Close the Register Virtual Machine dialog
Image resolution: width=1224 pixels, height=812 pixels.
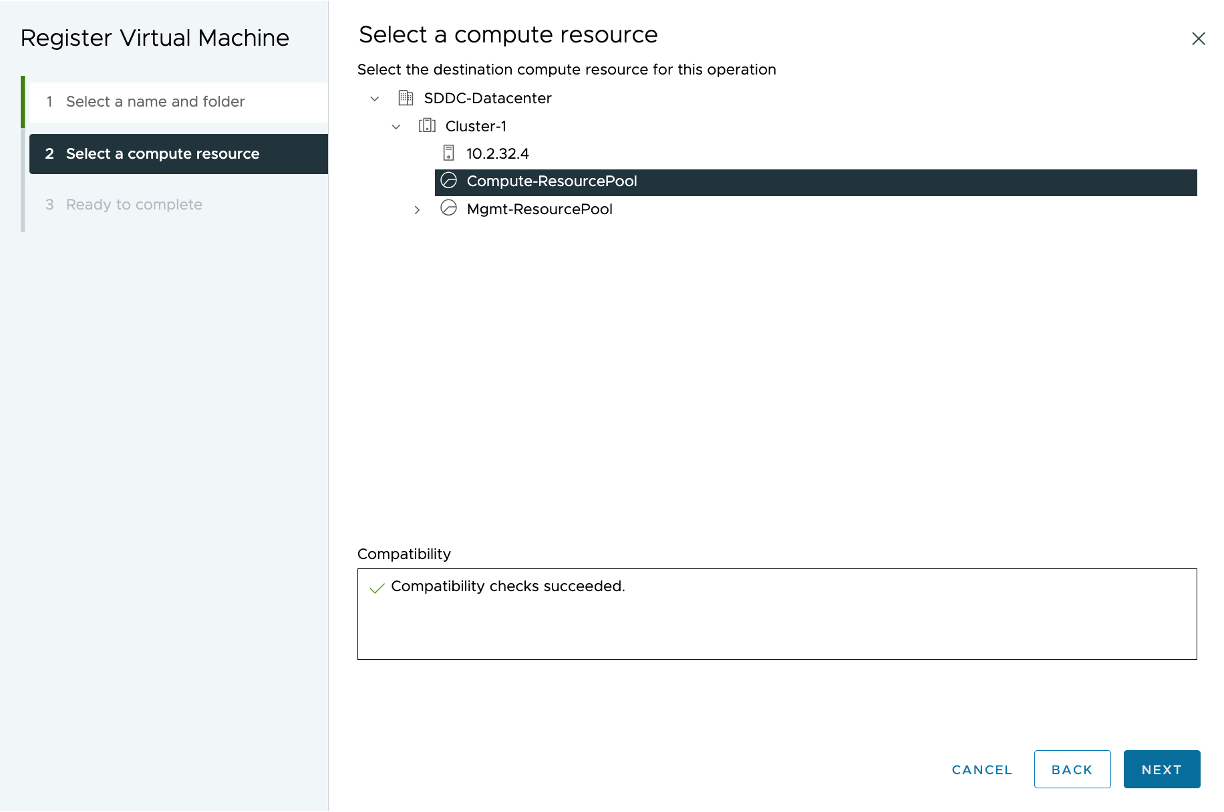1198,38
